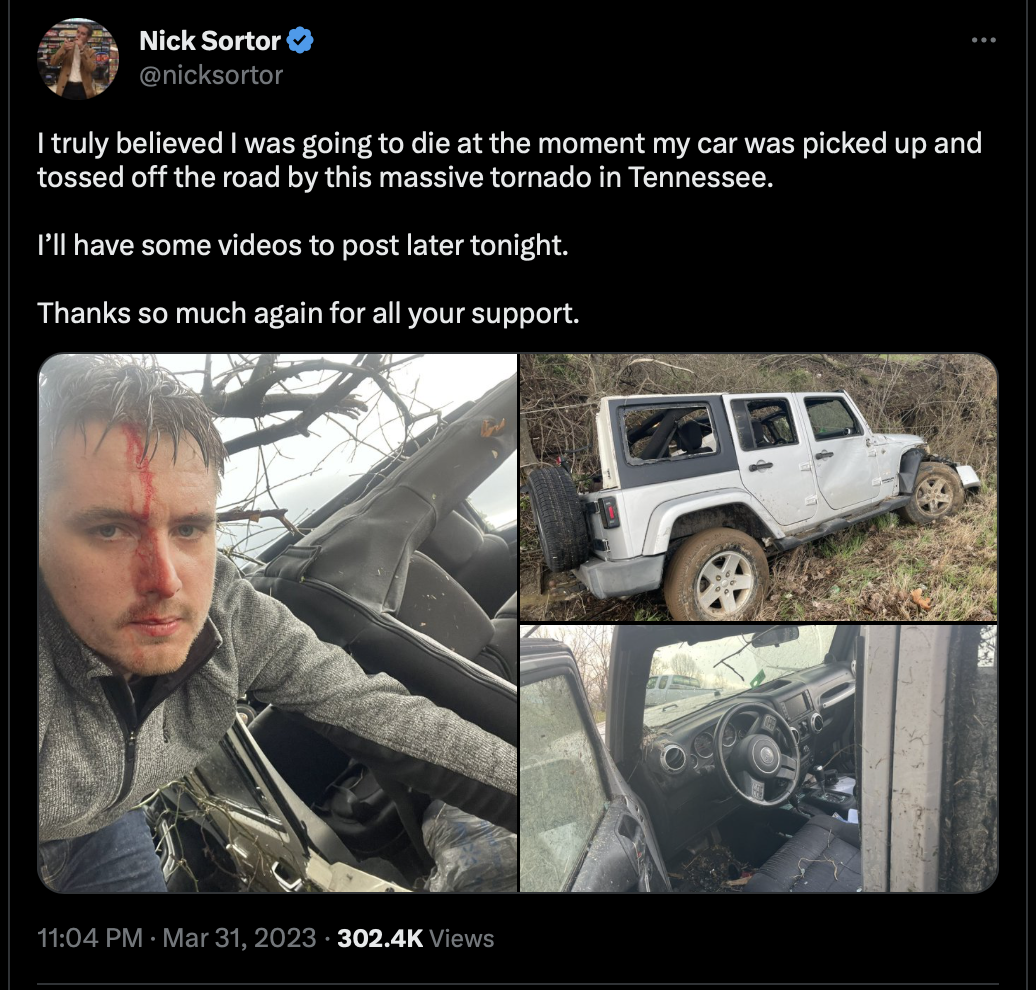Click the Views label

tap(461, 938)
